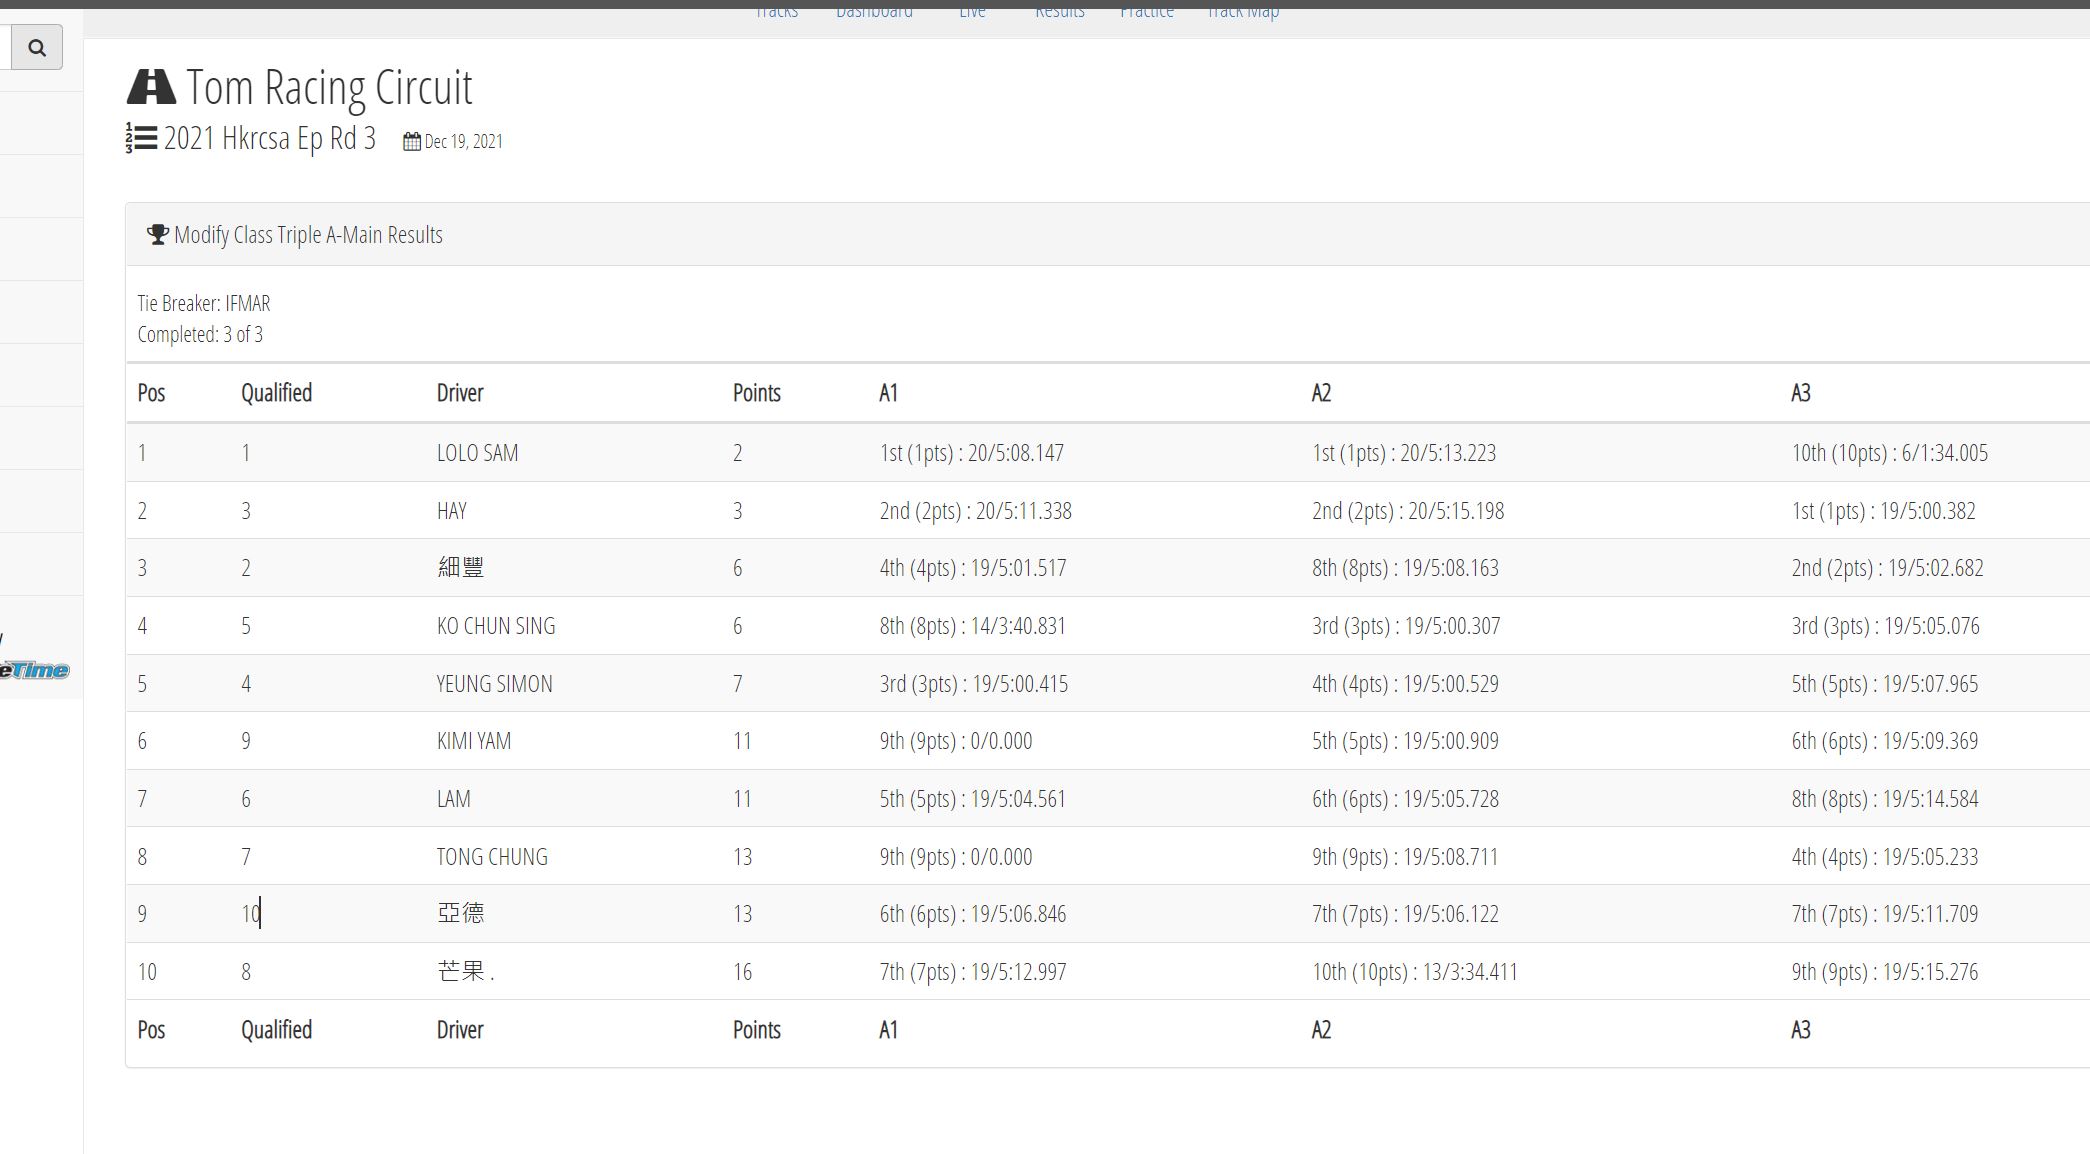This screenshot has height=1154, width=2090.
Task: Click the trophy icon in results header
Action: point(157,235)
